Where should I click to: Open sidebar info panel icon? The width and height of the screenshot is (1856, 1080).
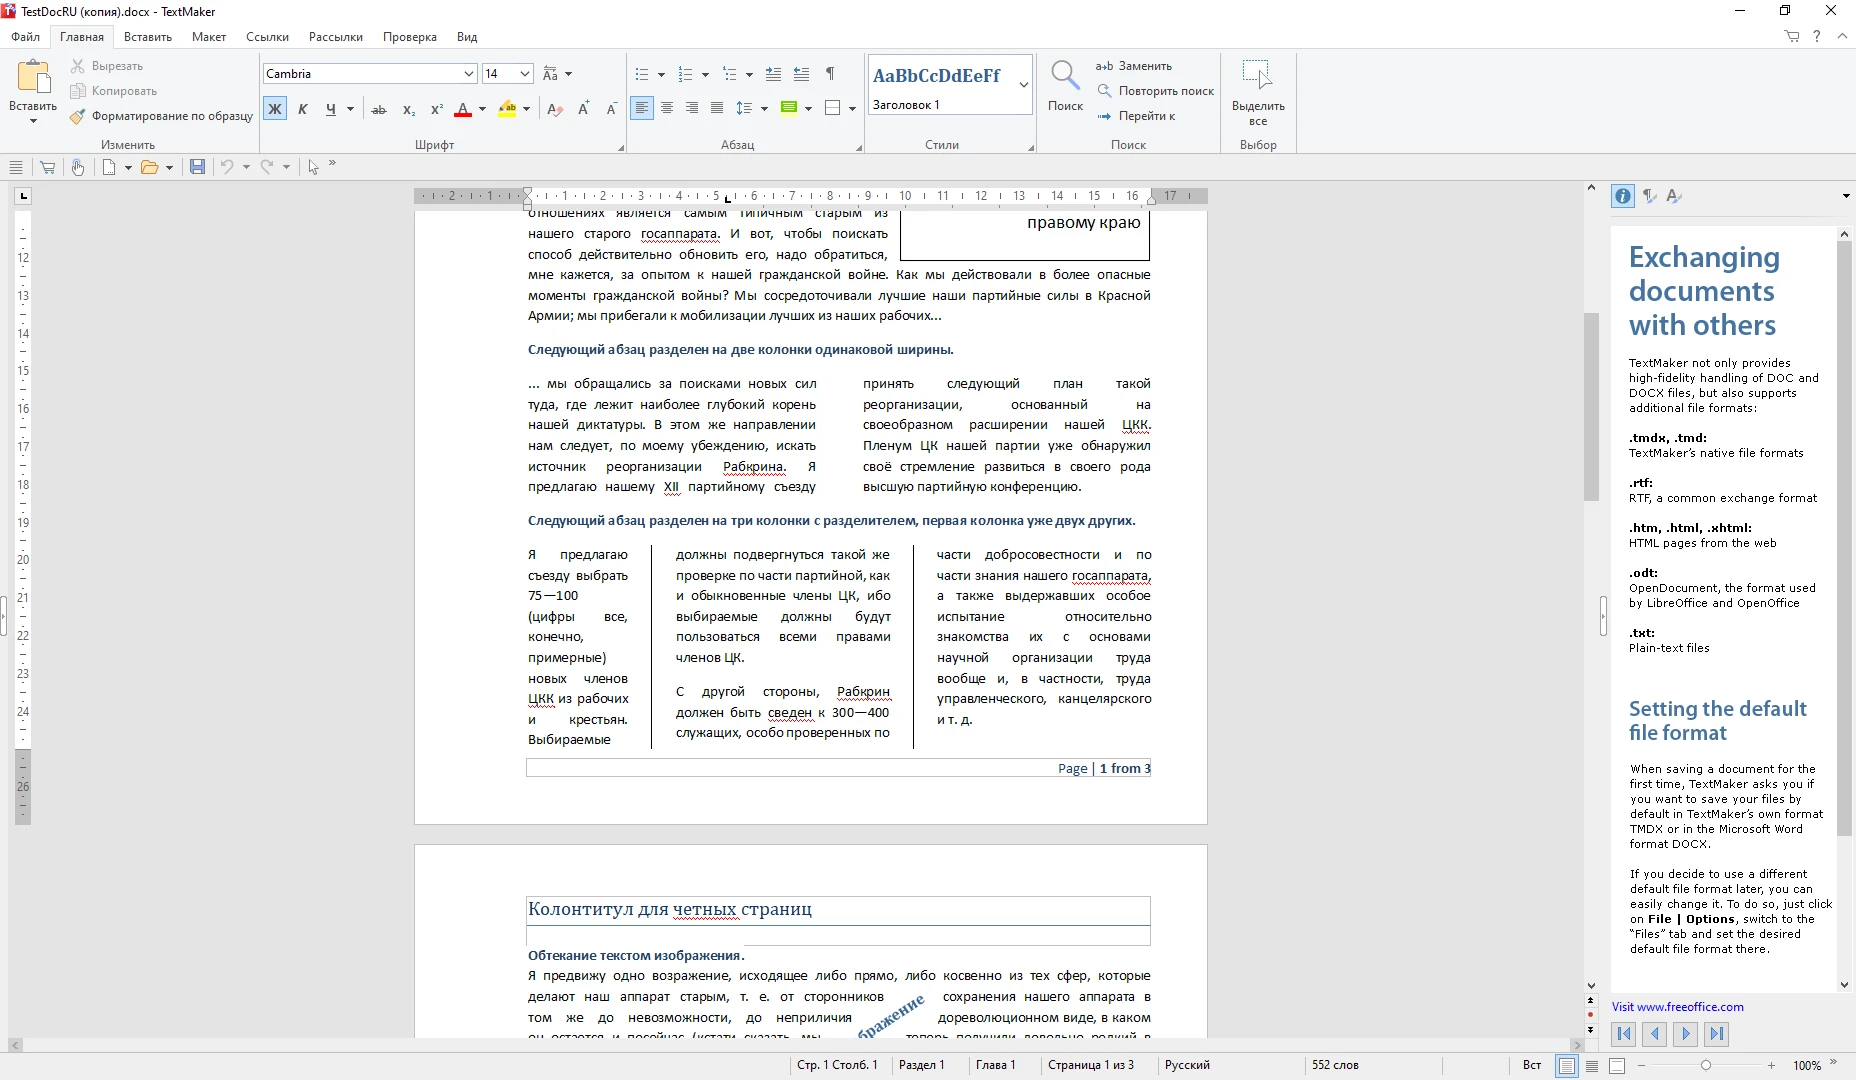[1623, 196]
